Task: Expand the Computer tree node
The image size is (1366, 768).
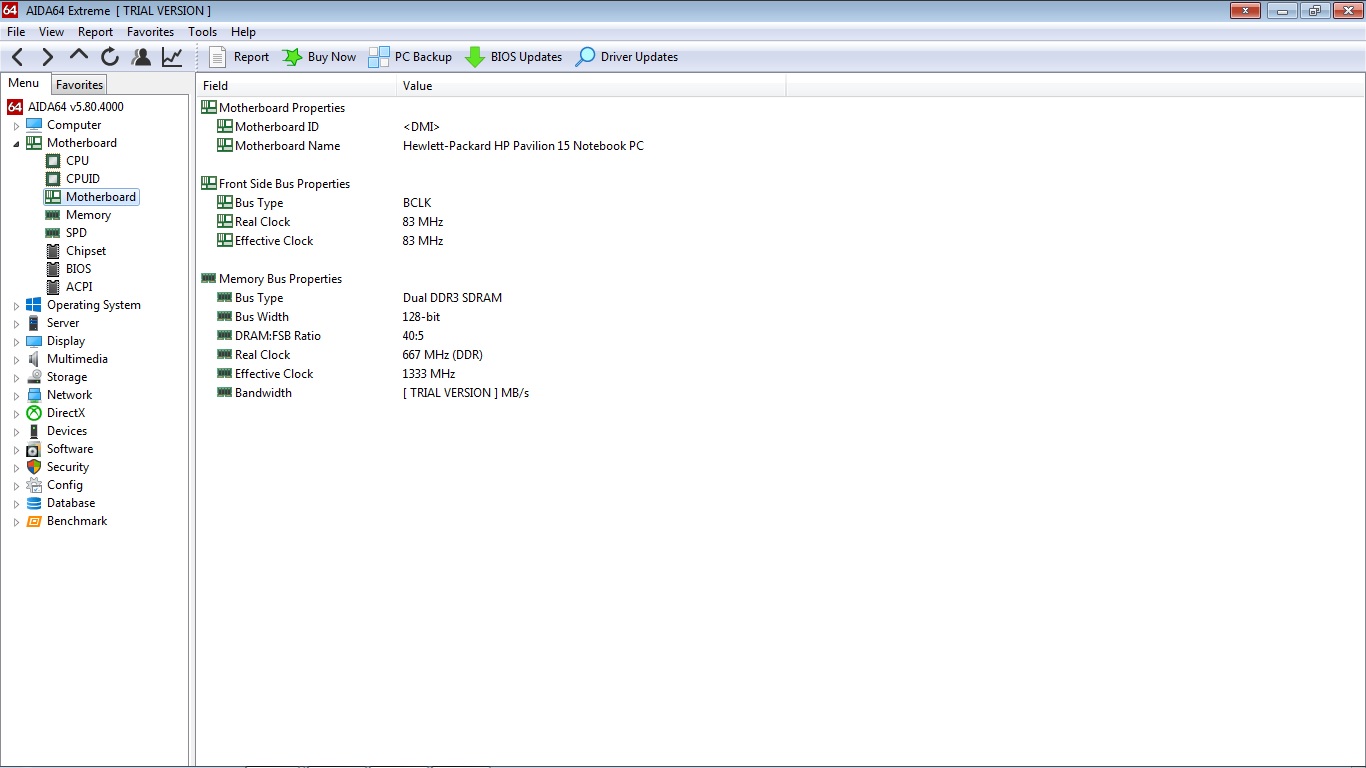Action: [x=16, y=126]
